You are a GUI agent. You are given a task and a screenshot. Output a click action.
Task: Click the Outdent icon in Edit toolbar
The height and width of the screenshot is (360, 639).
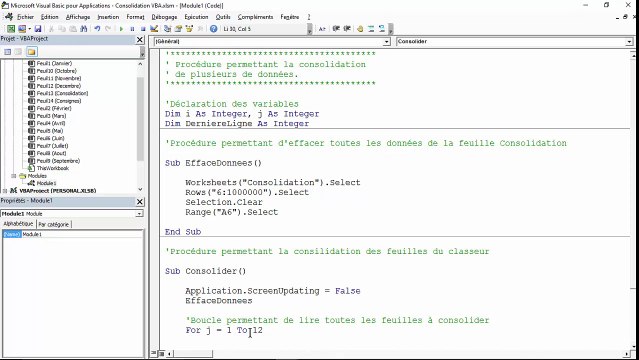click(347, 29)
